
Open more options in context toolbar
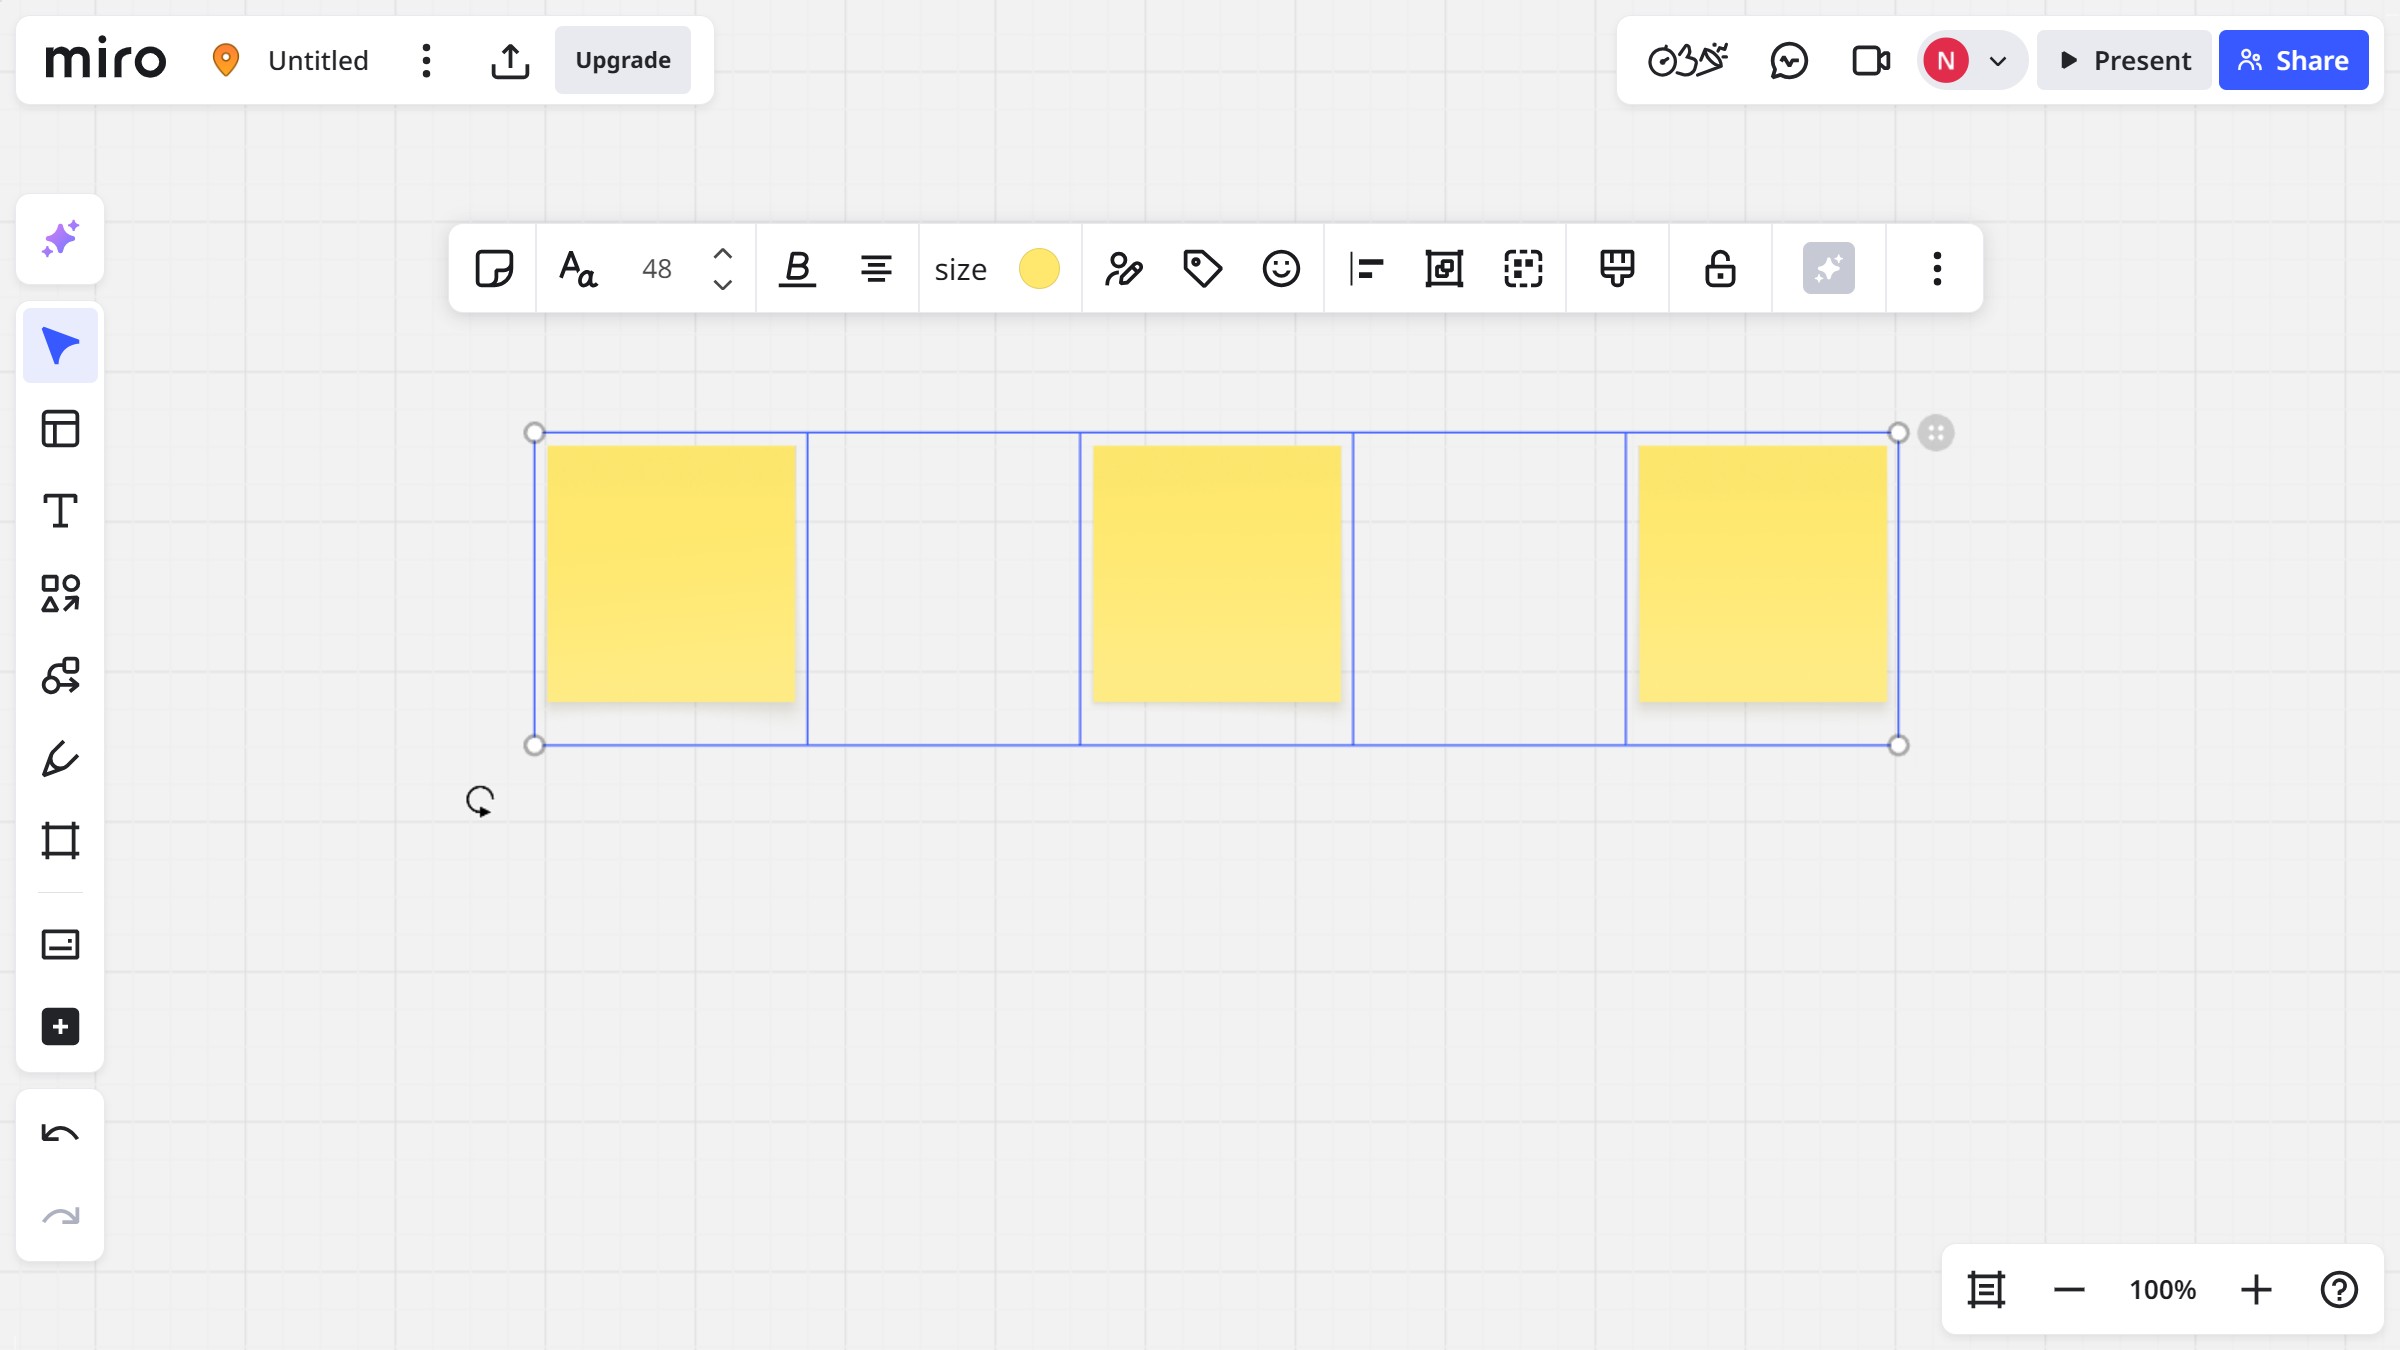tap(1937, 268)
